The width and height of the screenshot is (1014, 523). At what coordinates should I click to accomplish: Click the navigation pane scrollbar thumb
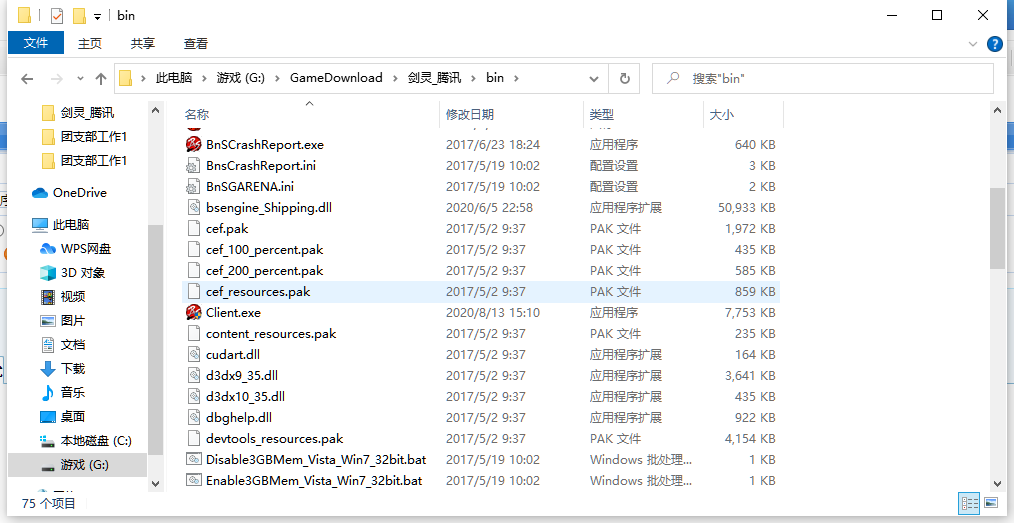155,339
